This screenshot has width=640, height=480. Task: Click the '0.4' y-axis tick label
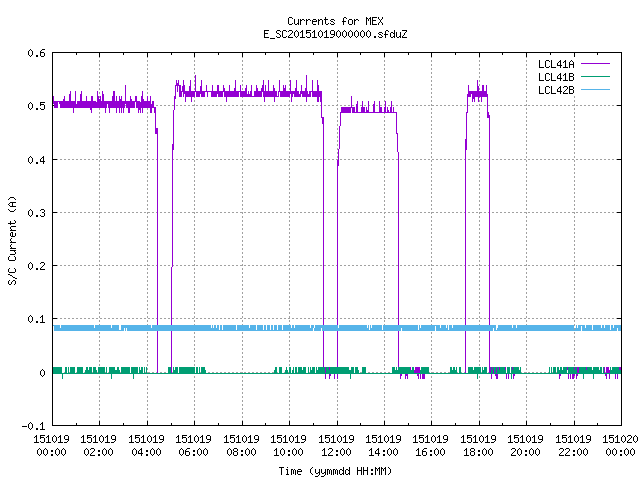(36, 160)
